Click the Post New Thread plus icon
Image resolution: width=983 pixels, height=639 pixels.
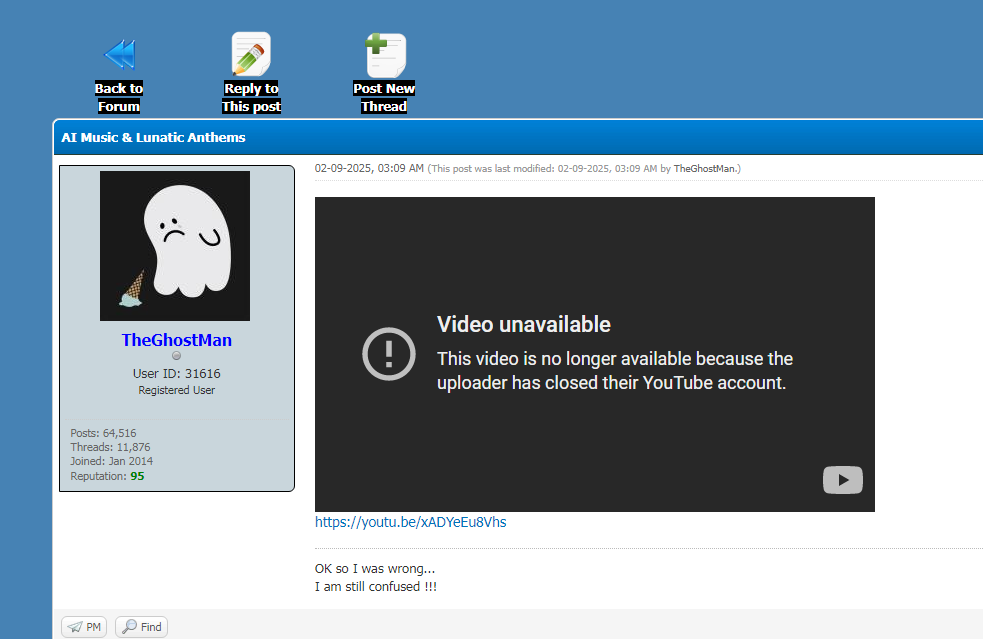click(385, 54)
